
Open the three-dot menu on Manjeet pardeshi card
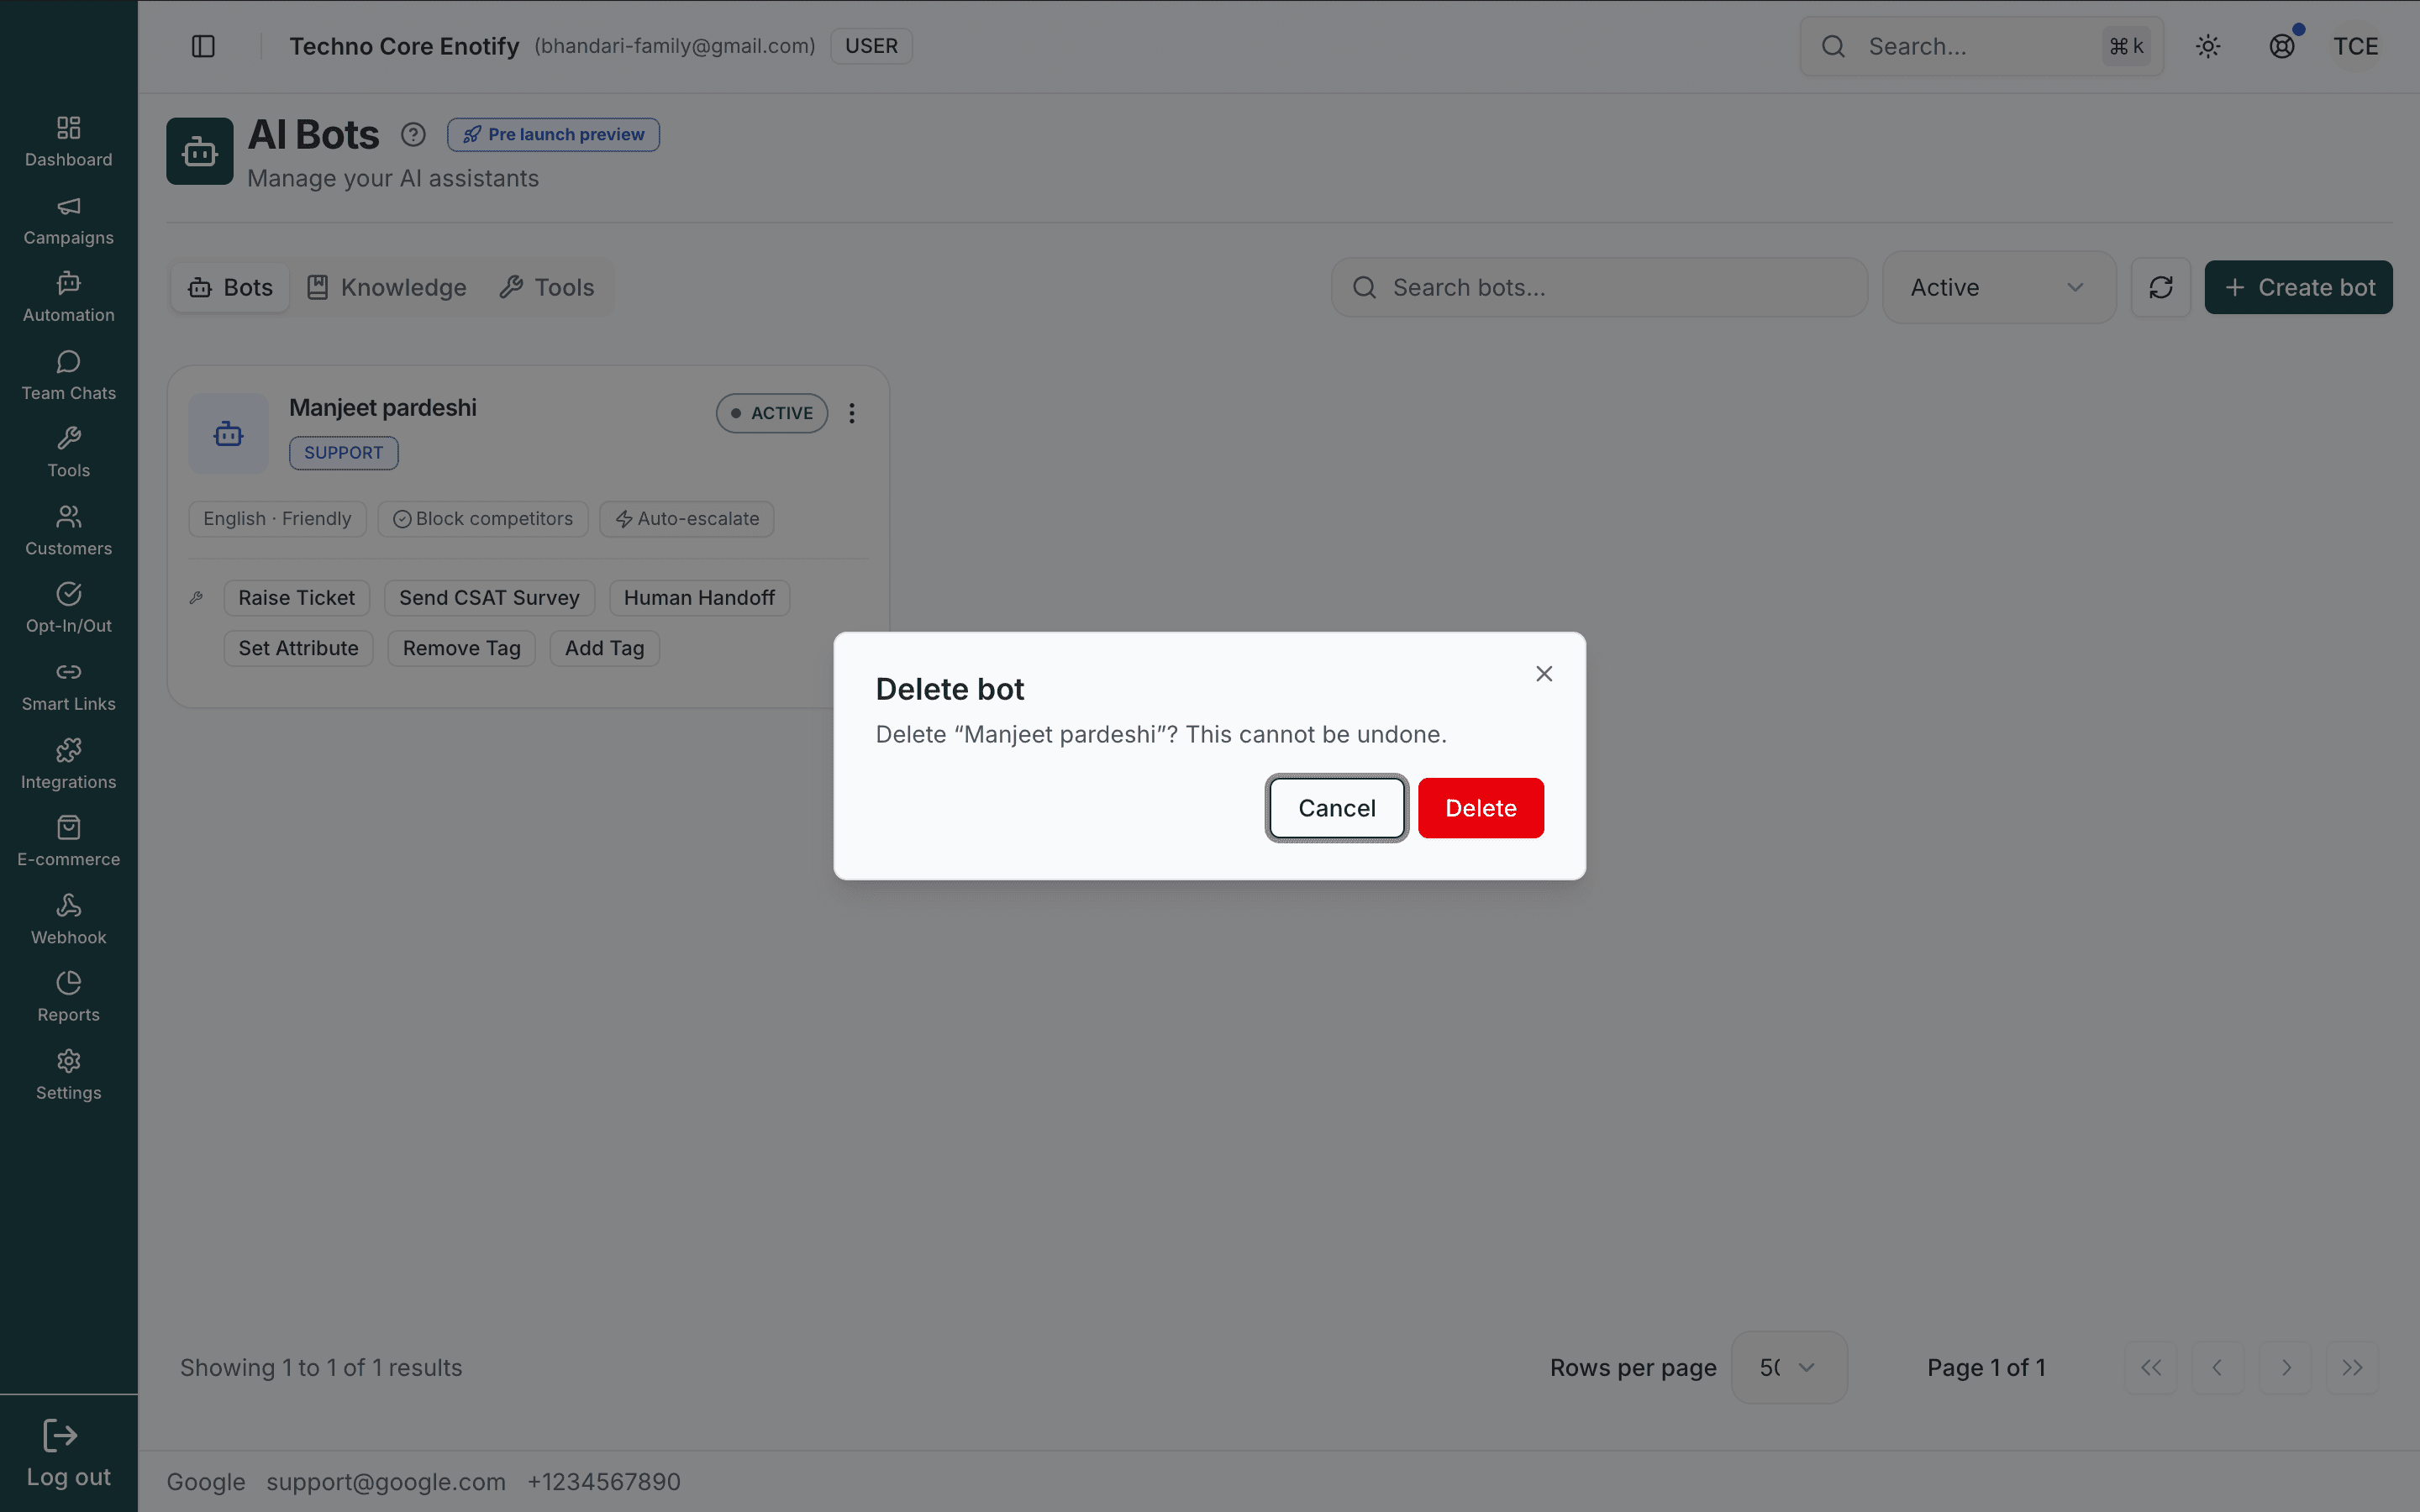click(852, 413)
